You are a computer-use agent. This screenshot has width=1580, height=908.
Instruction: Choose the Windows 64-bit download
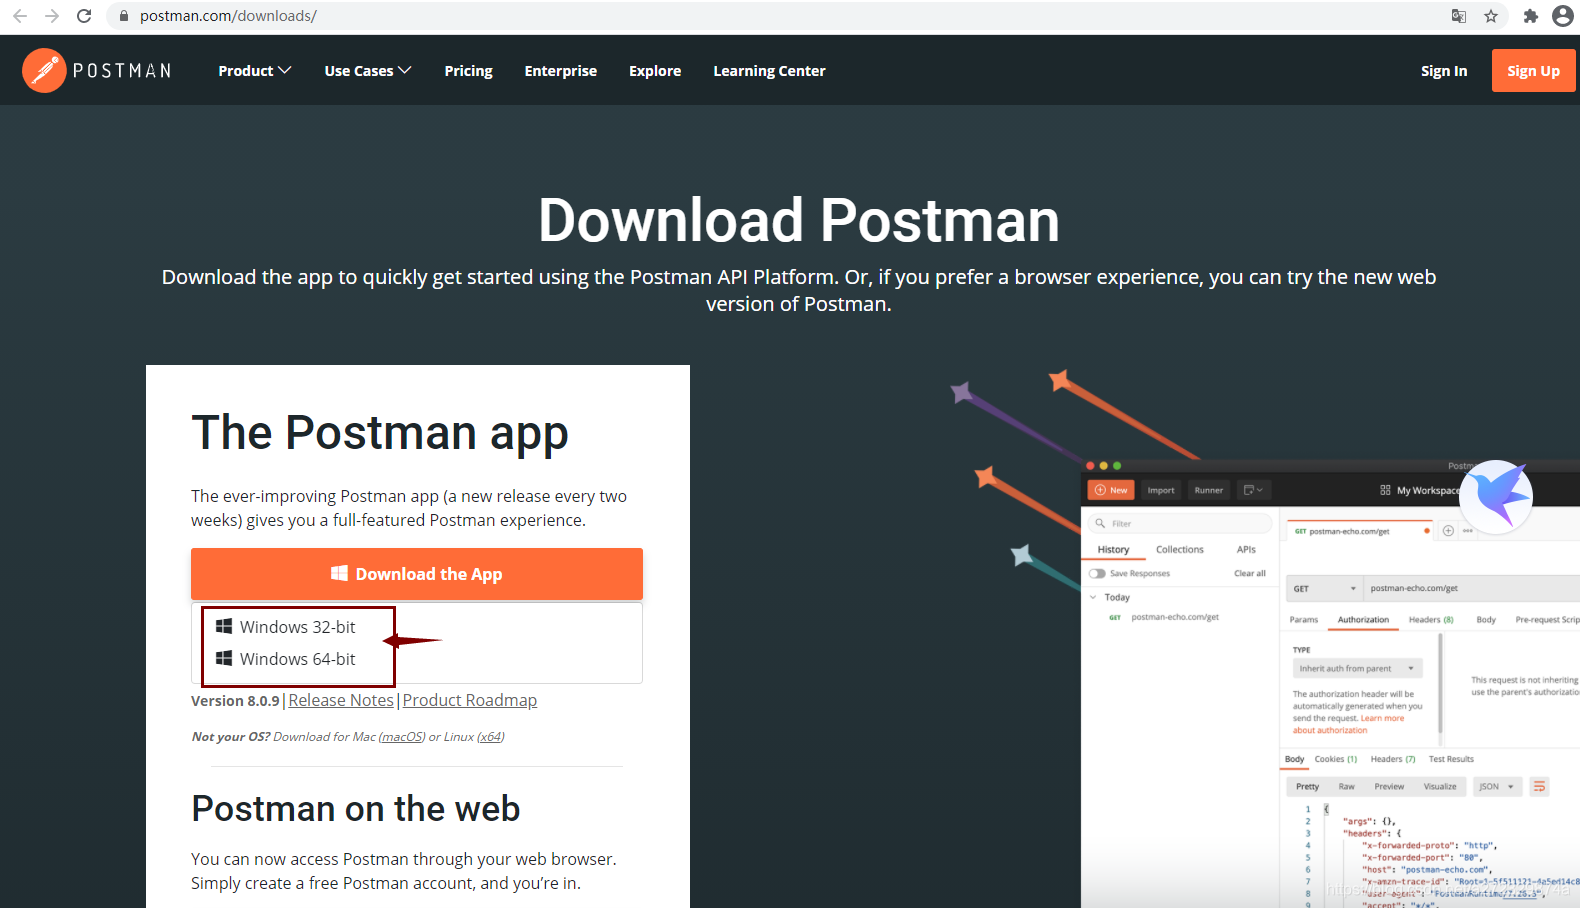point(298,659)
